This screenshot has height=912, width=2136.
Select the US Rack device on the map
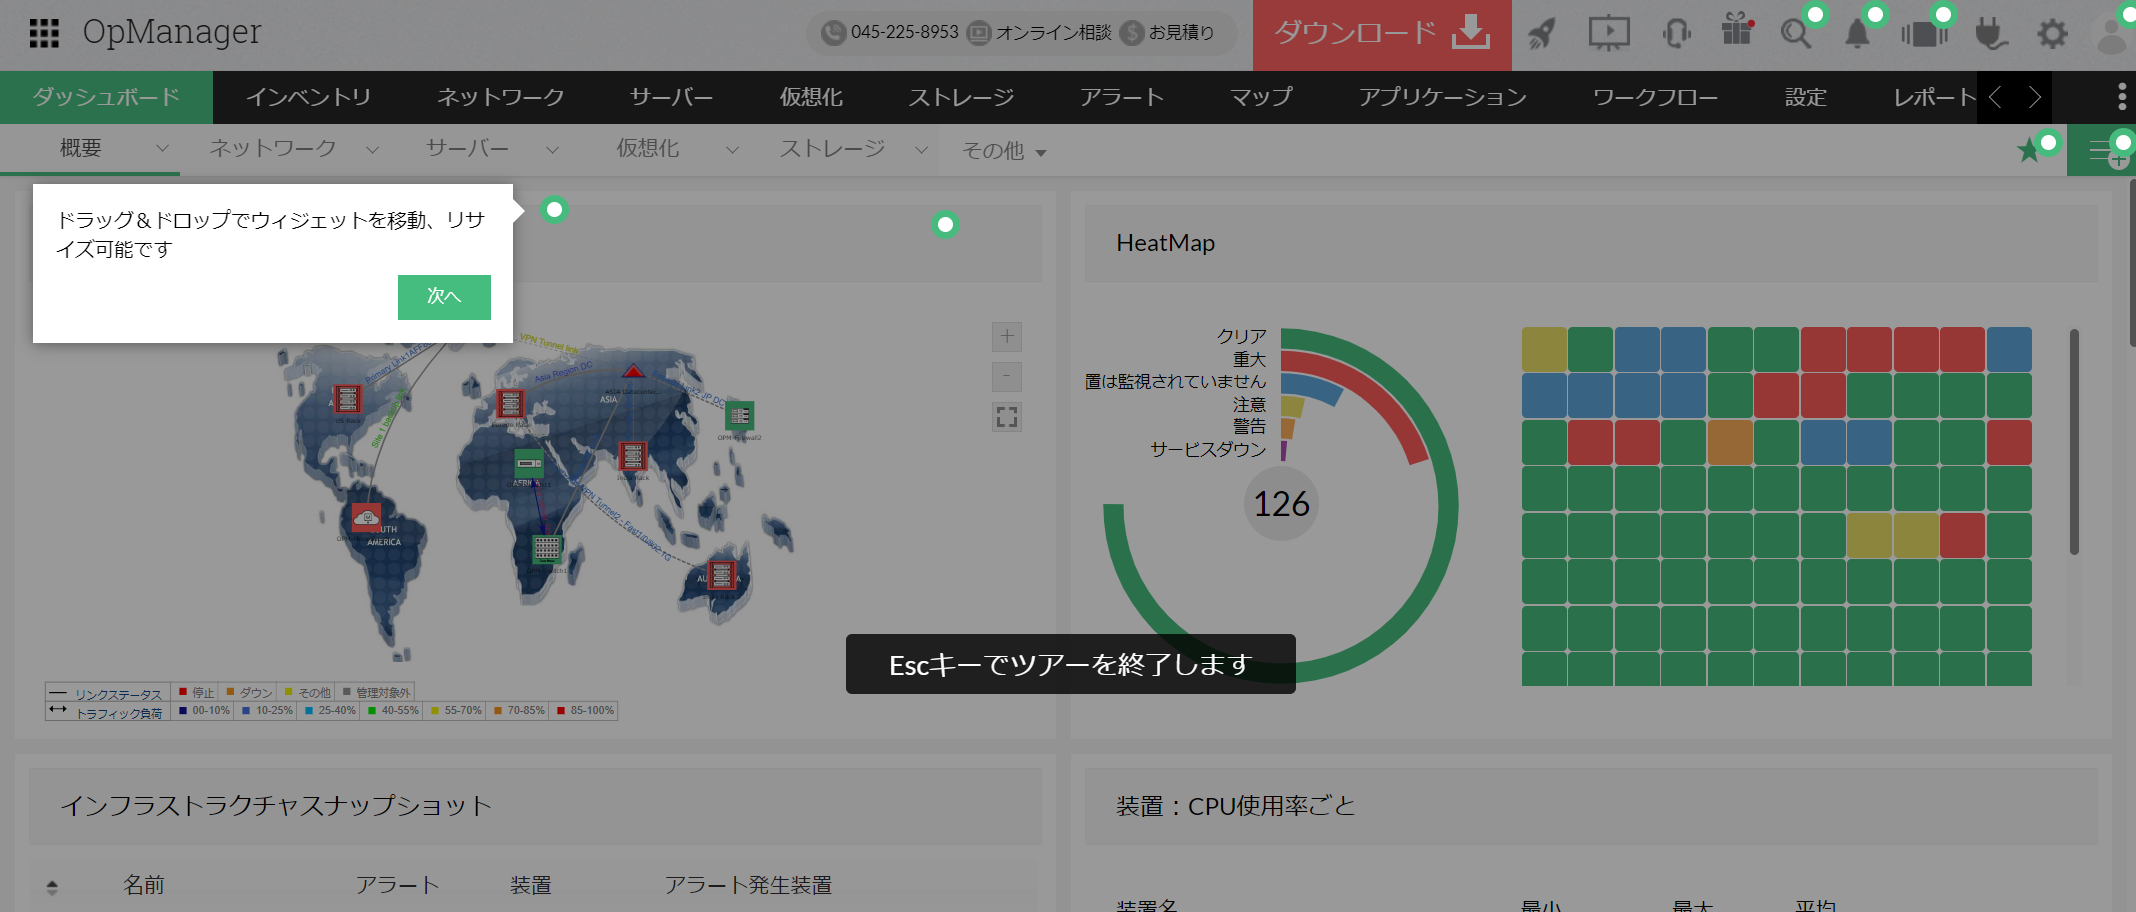pyautogui.click(x=347, y=400)
